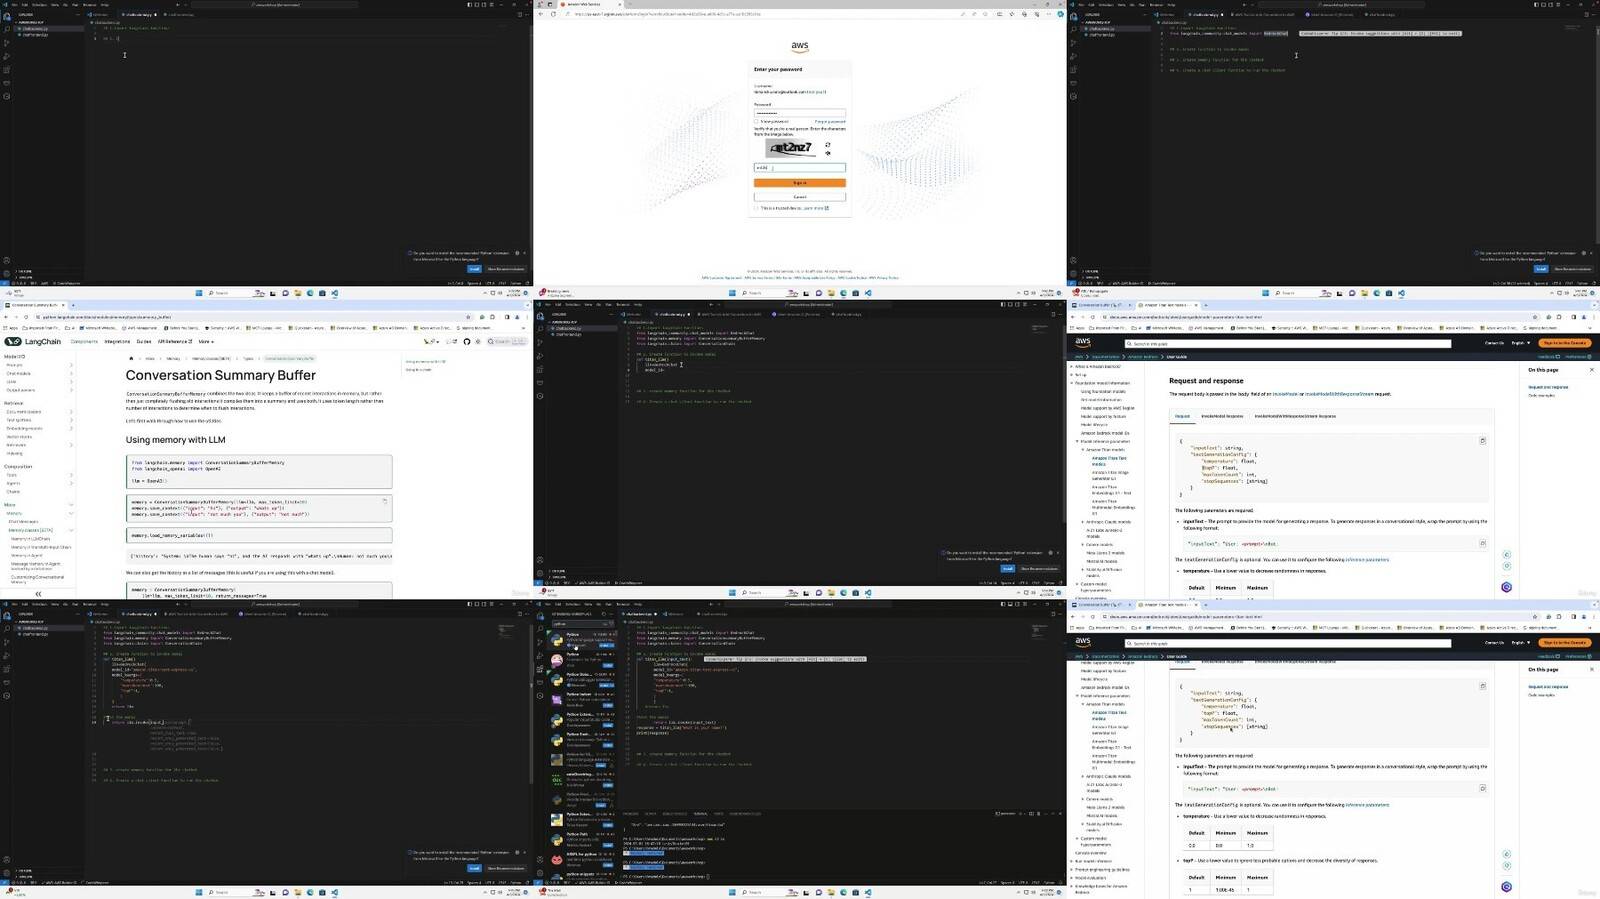Click the captcha text input box
Image resolution: width=1600 pixels, height=899 pixels.
tap(799, 168)
